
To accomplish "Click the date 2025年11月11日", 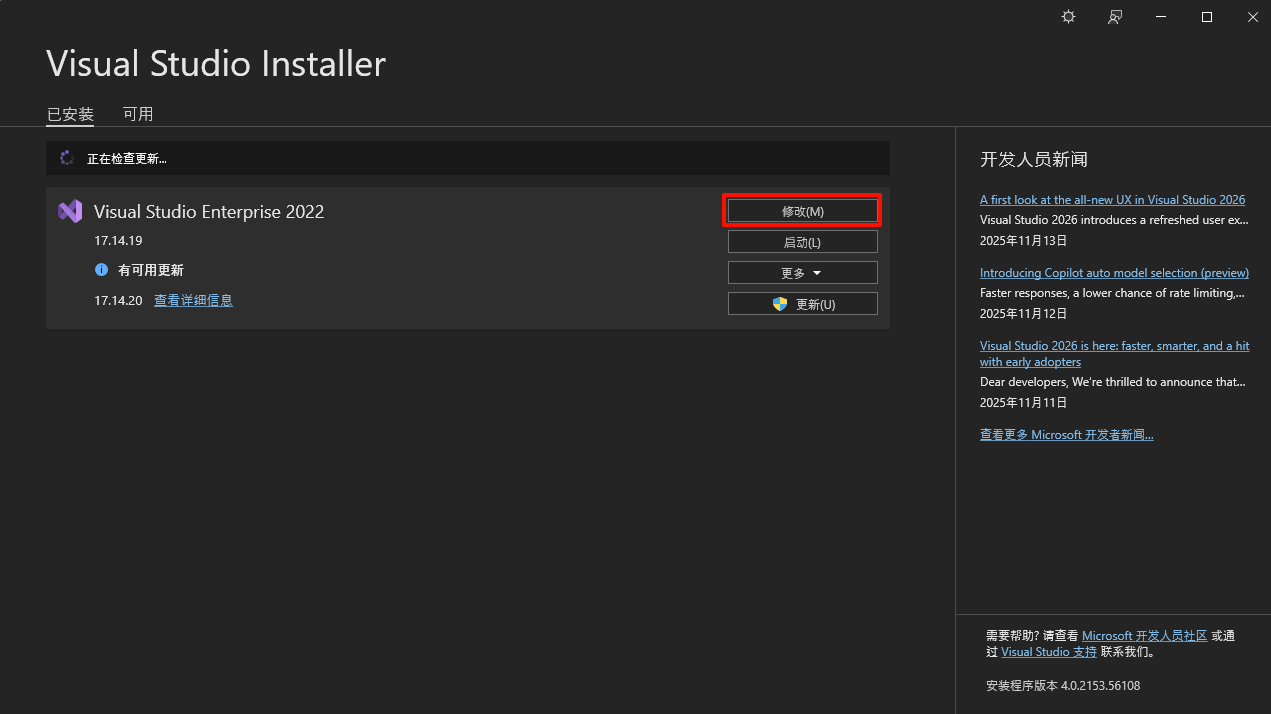I will pos(1023,402).
